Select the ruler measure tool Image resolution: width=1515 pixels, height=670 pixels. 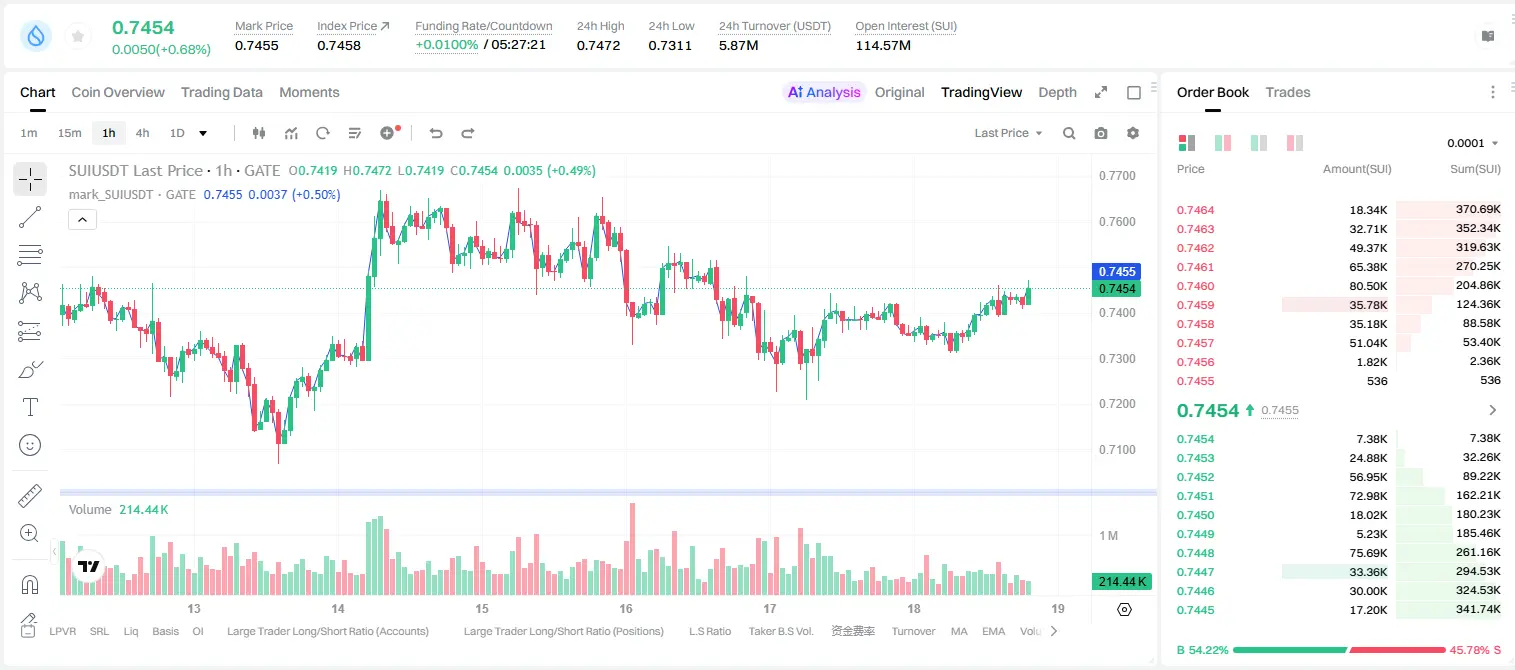30,496
